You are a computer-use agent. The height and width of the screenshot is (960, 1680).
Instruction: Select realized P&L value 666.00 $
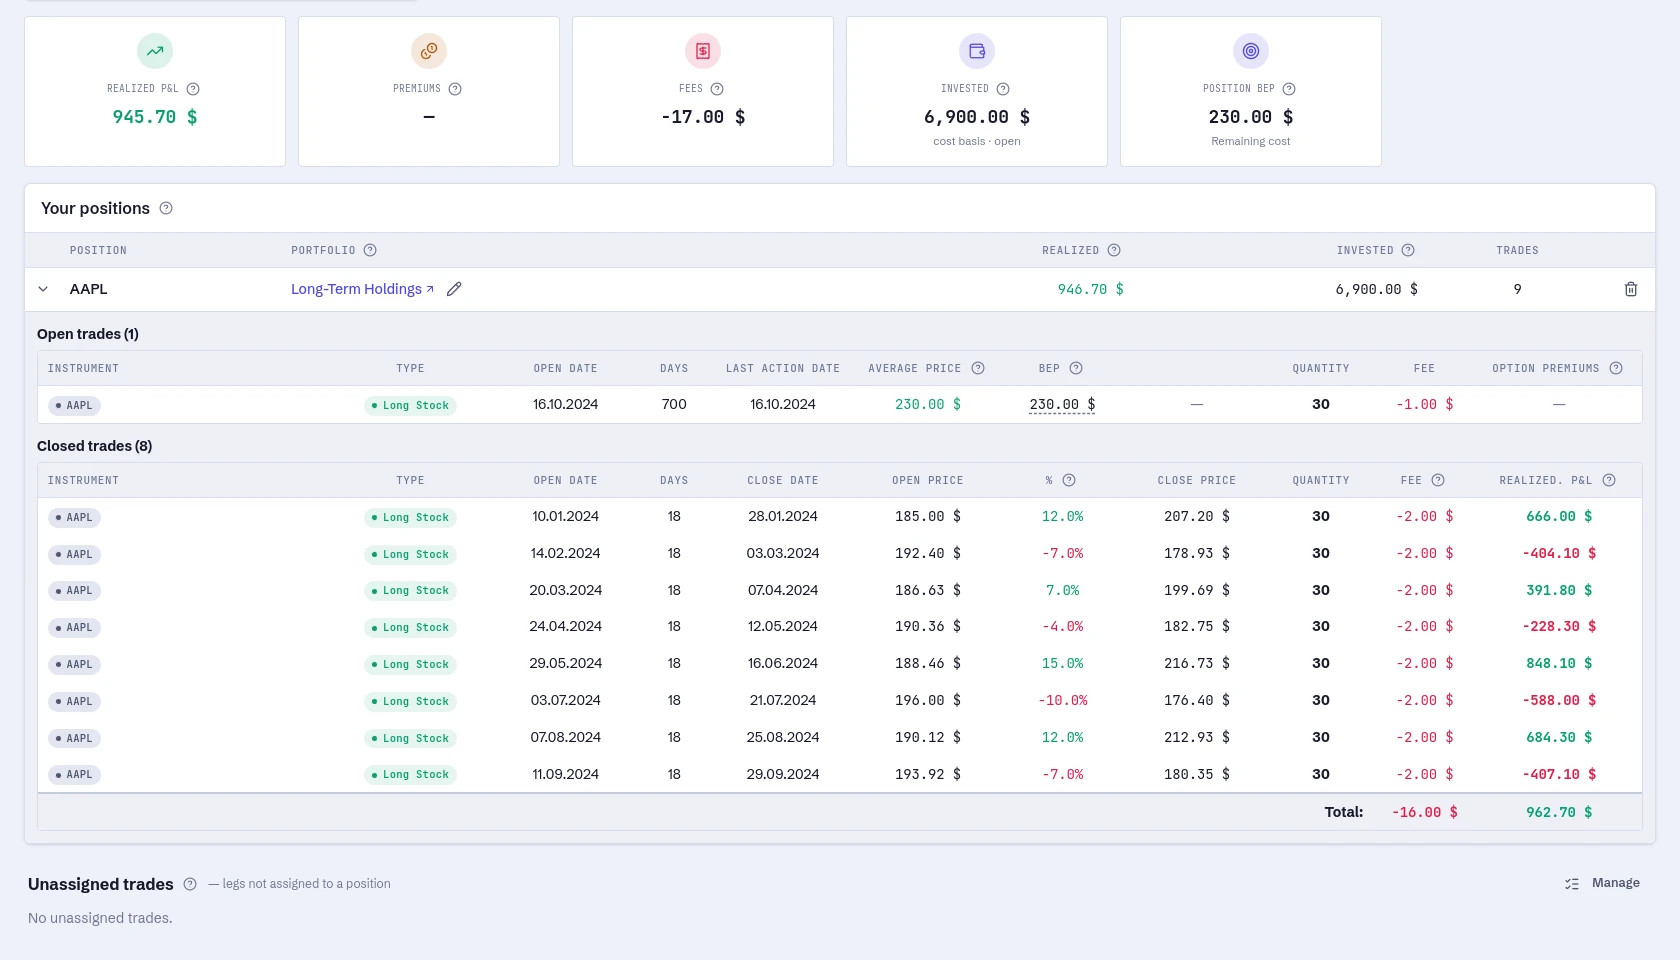coord(1559,517)
